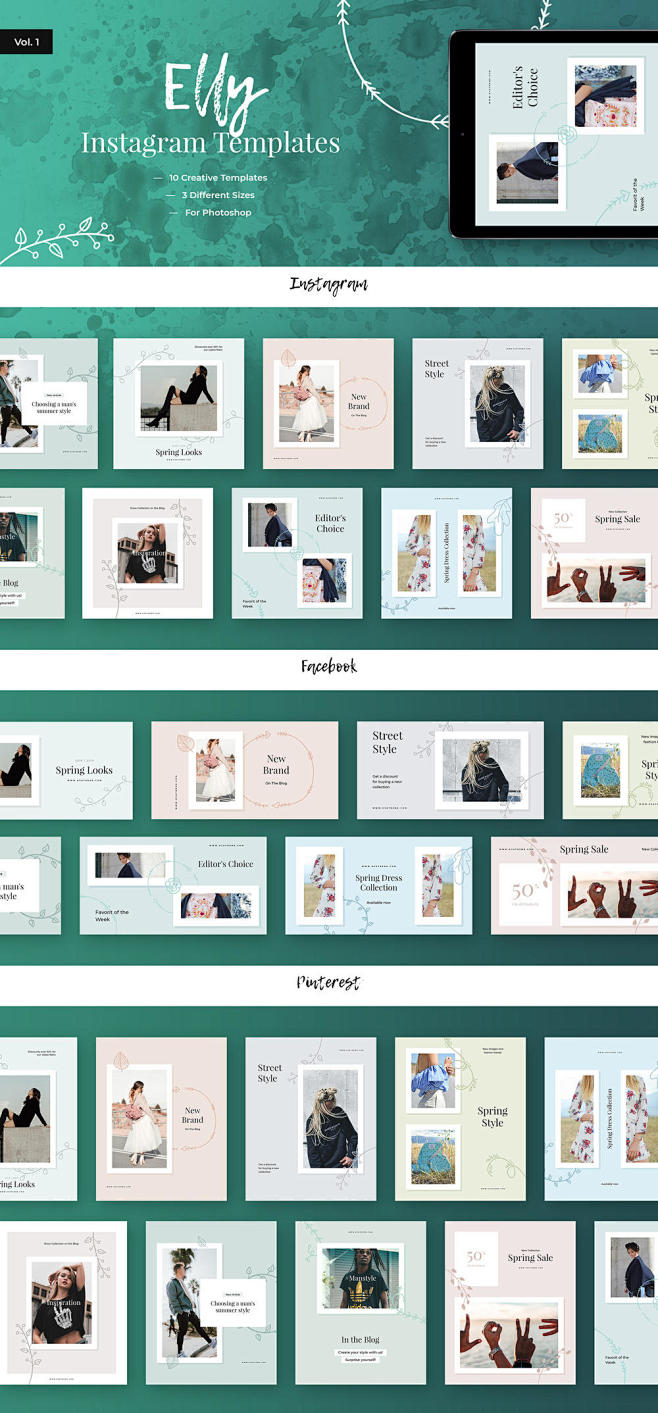Click the Facebook Spring Style banner at row end

pos(610,771)
